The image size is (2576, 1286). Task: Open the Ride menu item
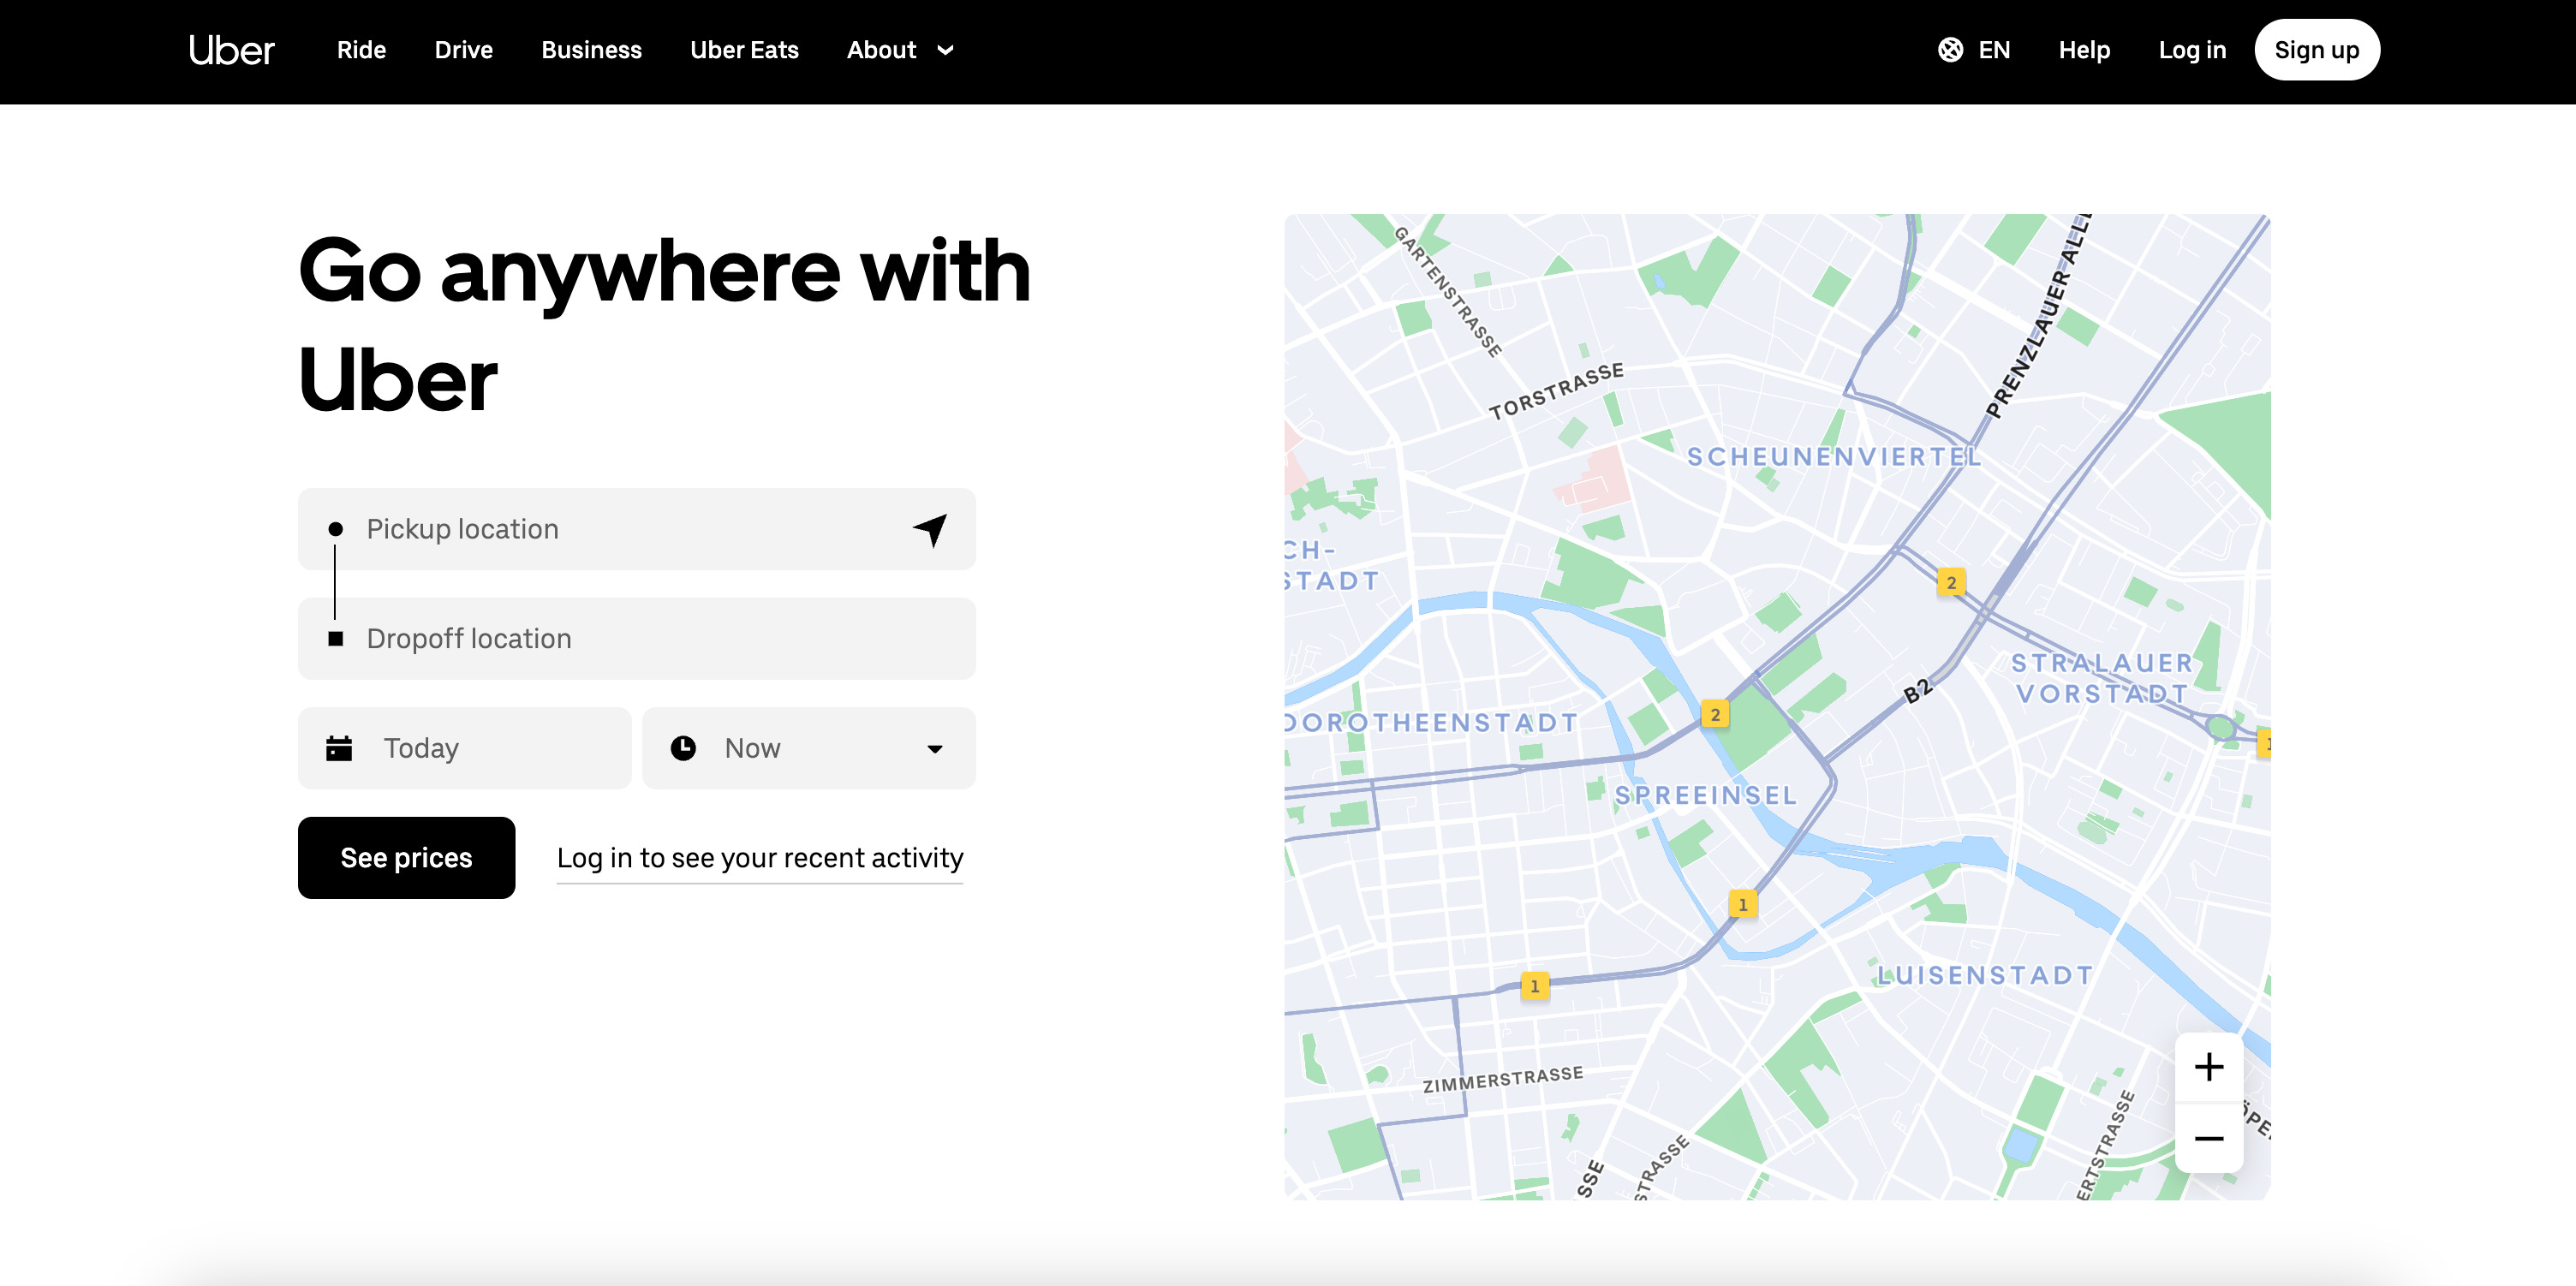[x=361, y=50]
